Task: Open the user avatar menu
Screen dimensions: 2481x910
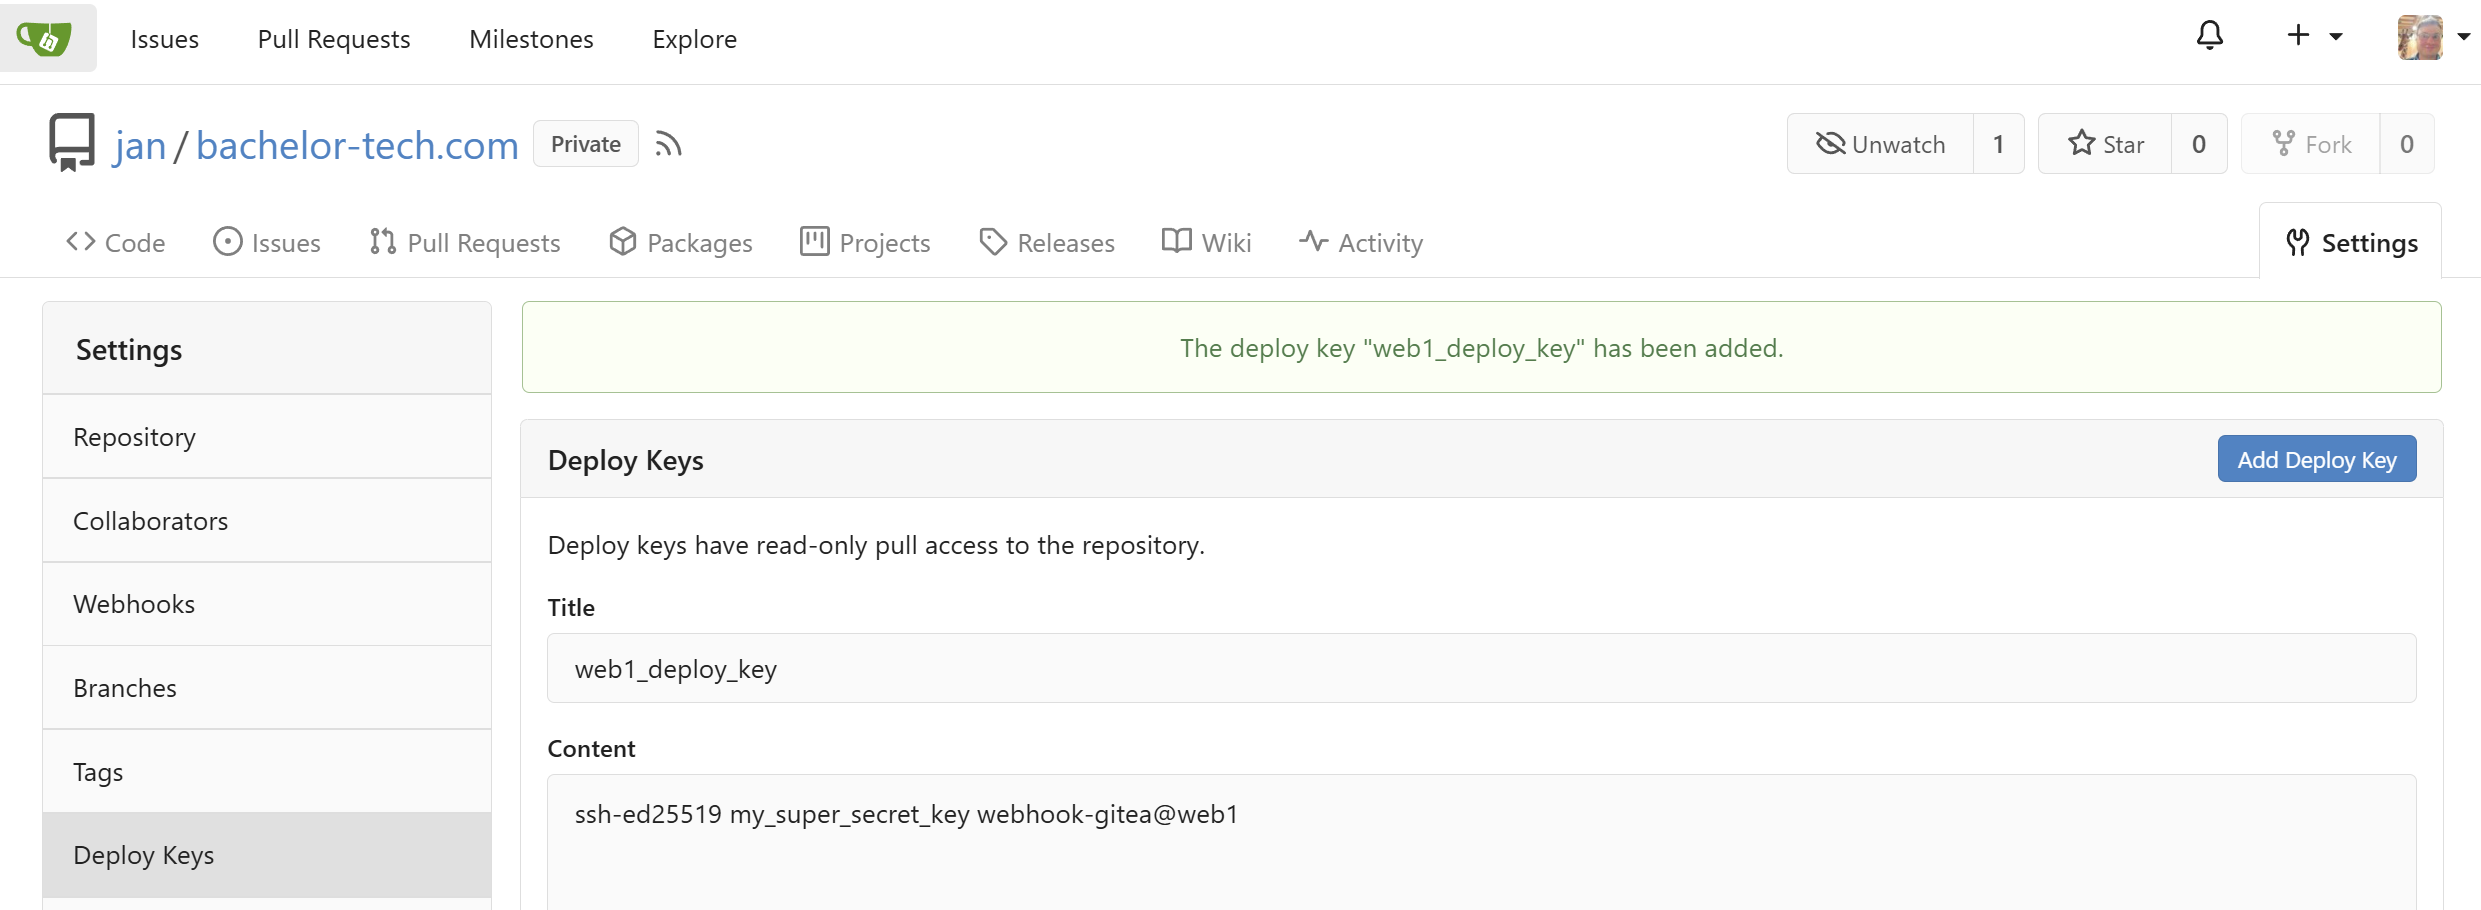Action: click(2433, 37)
